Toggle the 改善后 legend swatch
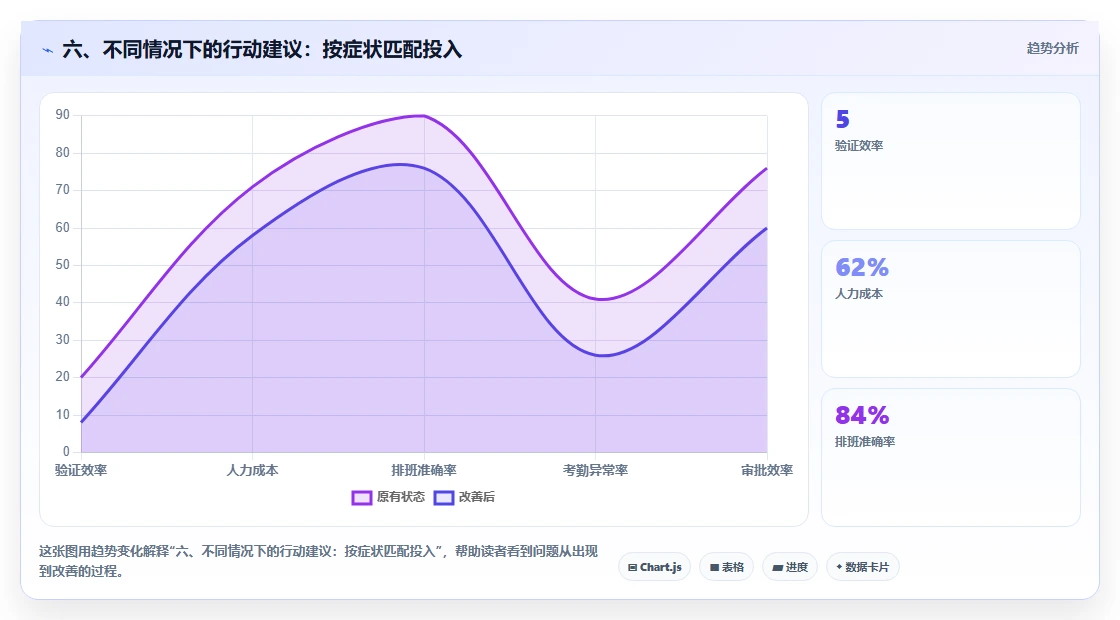 pyautogui.click(x=444, y=497)
